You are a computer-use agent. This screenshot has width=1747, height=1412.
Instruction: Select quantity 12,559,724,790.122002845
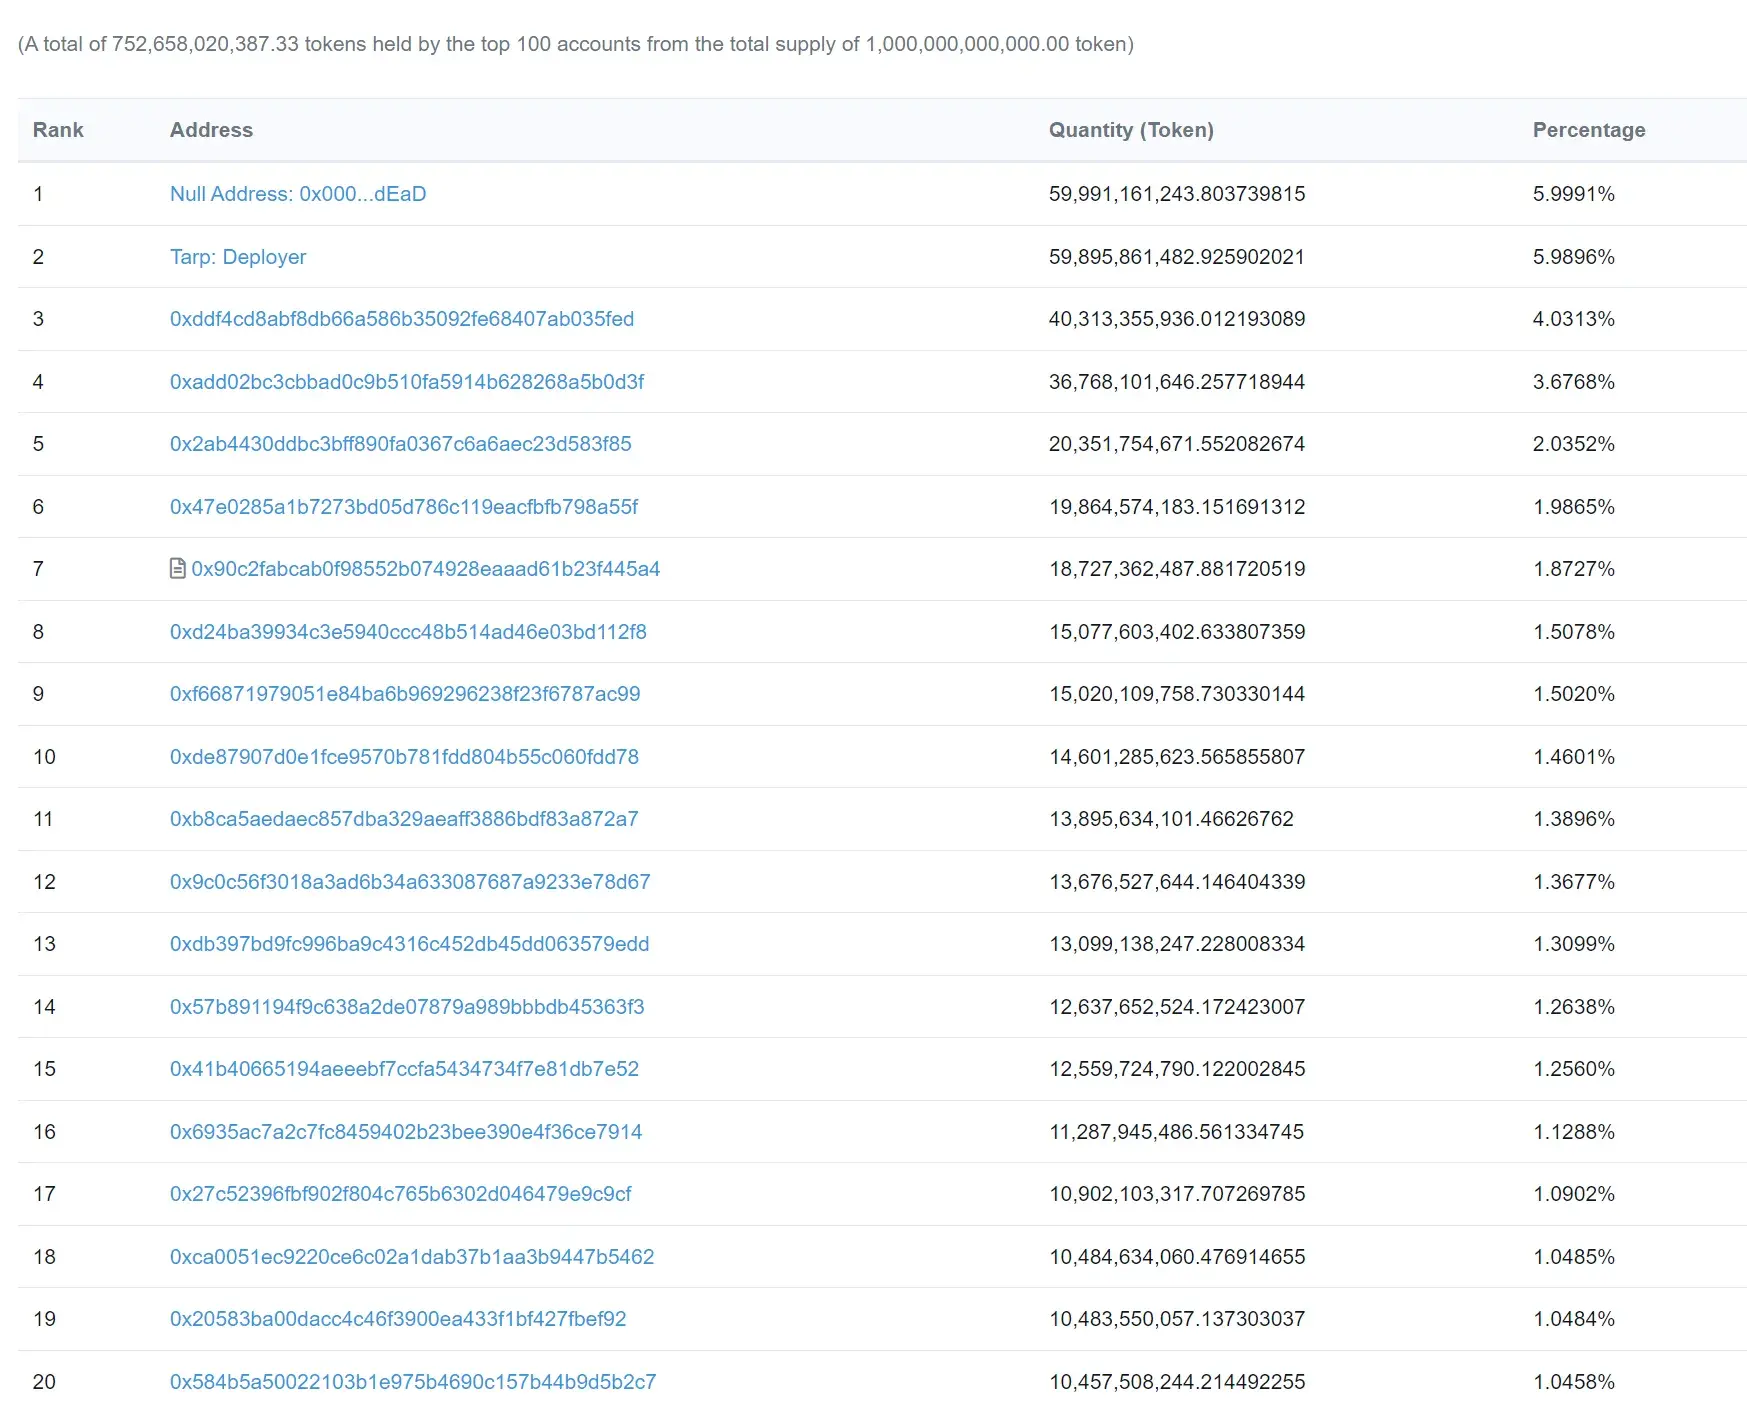1177,1069
